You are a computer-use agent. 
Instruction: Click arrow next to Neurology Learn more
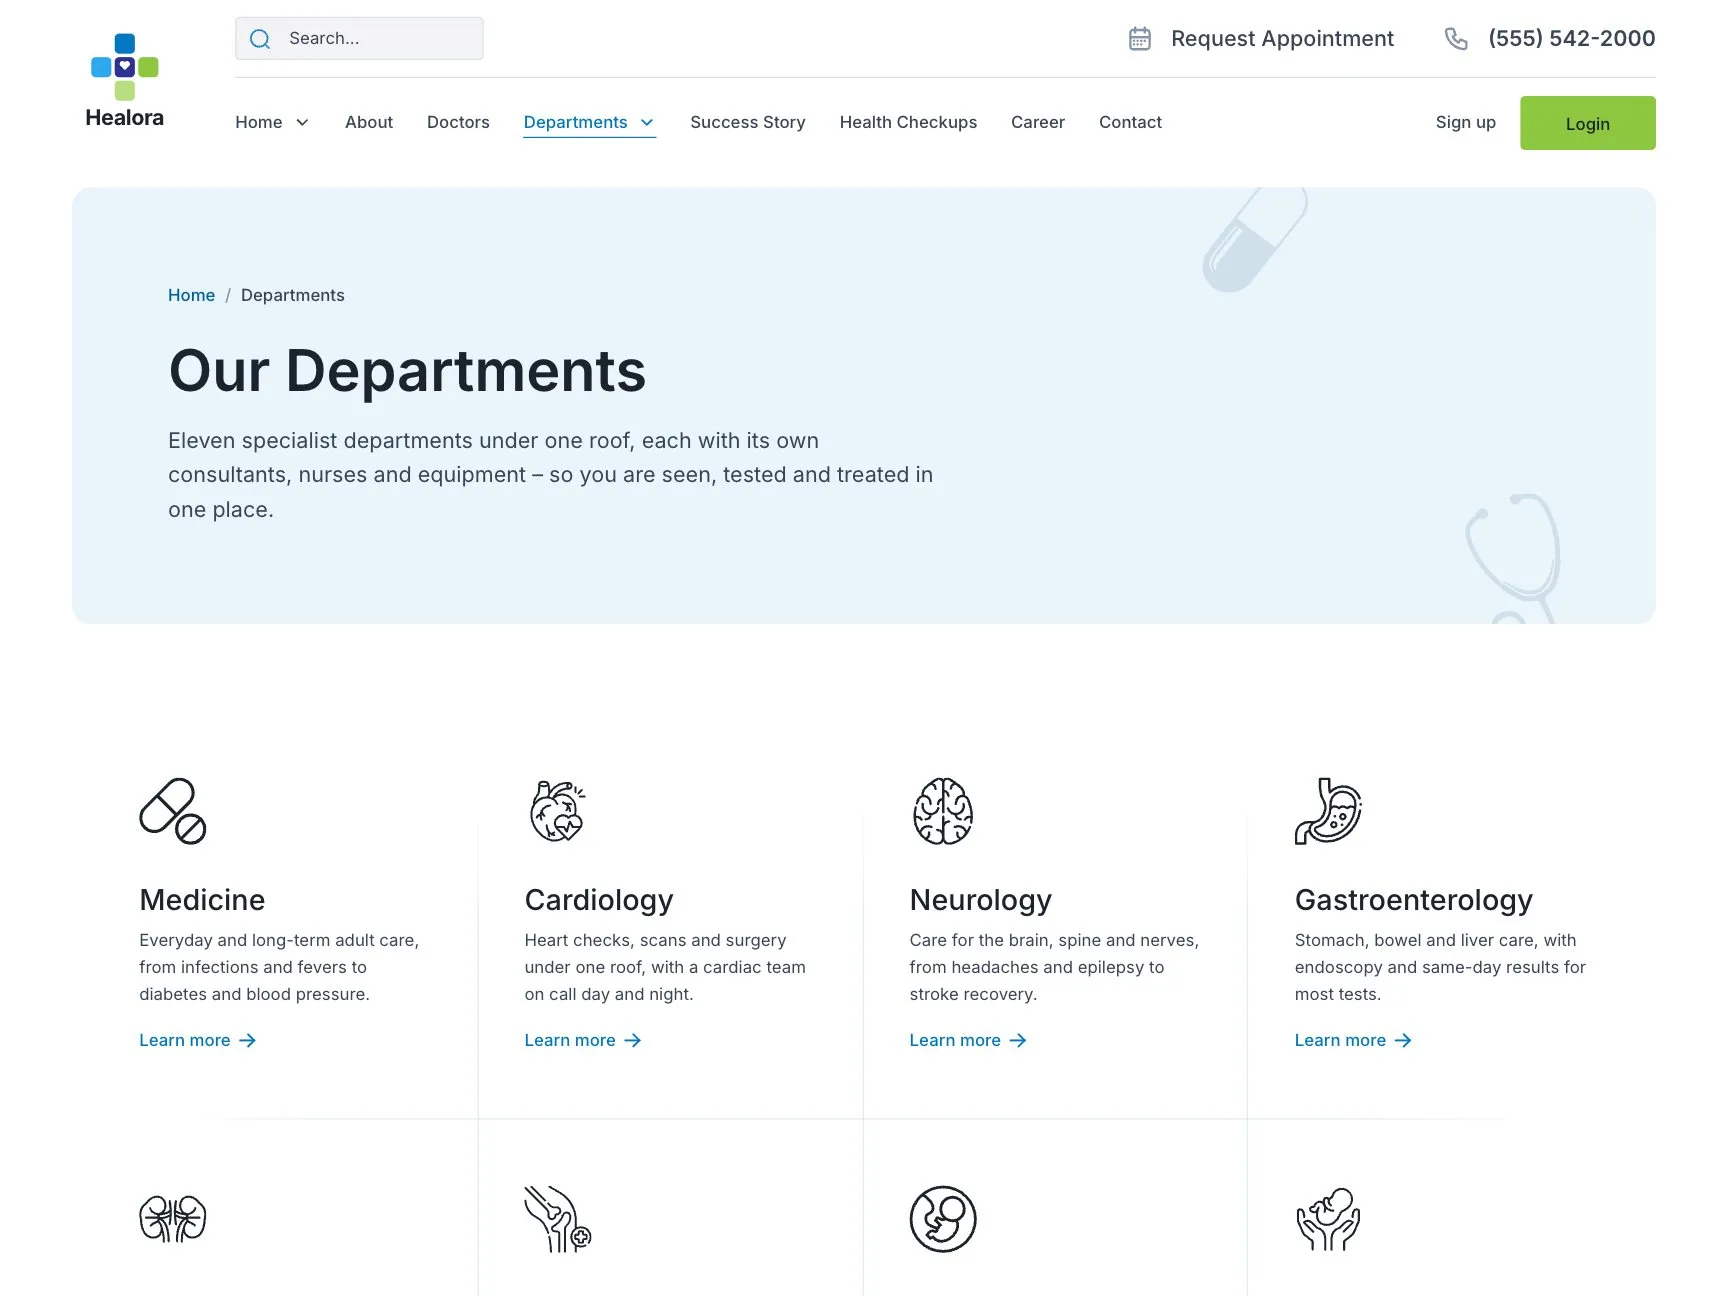point(1018,1041)
